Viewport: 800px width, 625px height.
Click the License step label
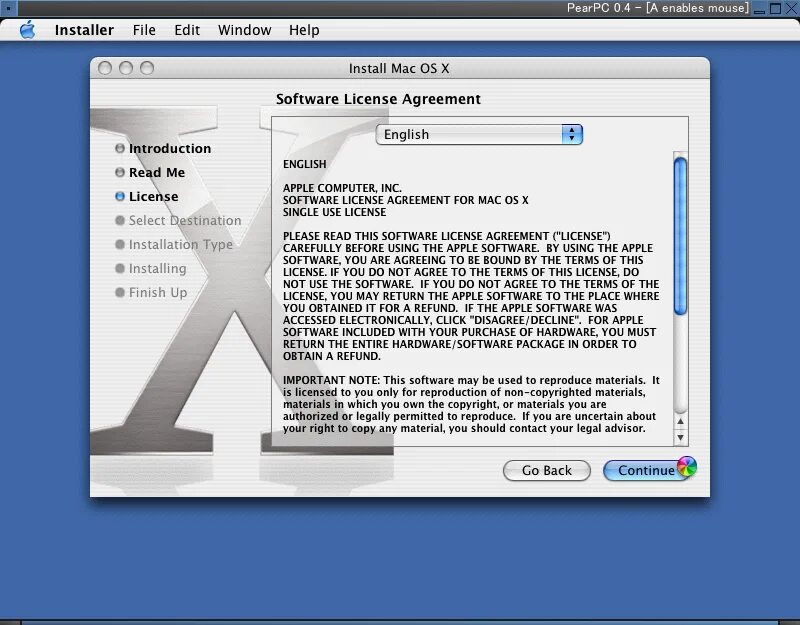pyautogui.click(x=154, y=196)
